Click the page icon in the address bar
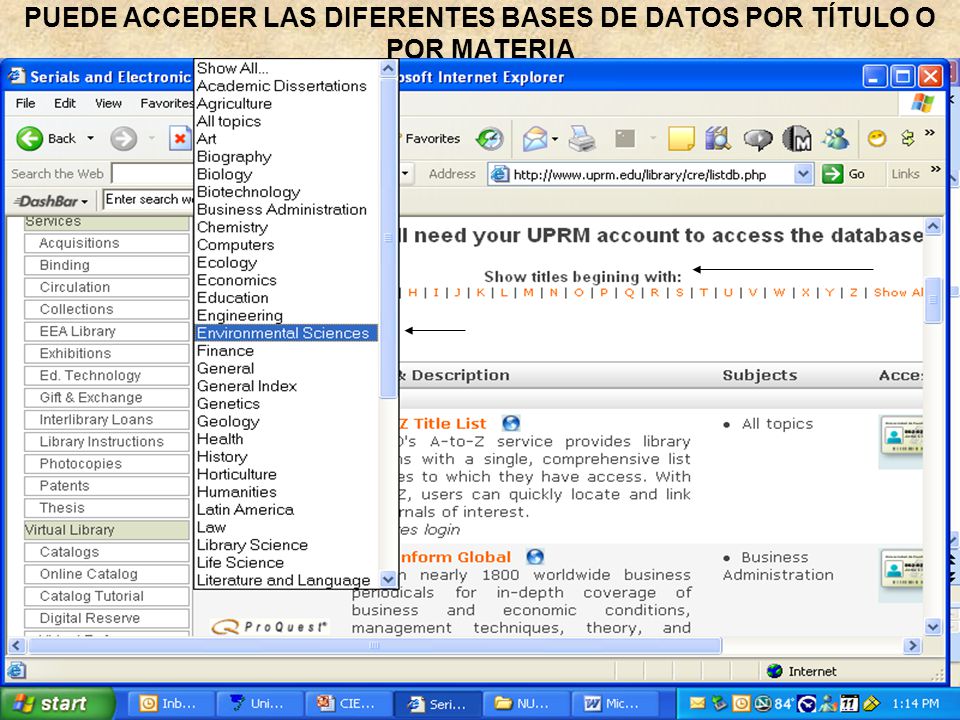 tap(500, 174)
